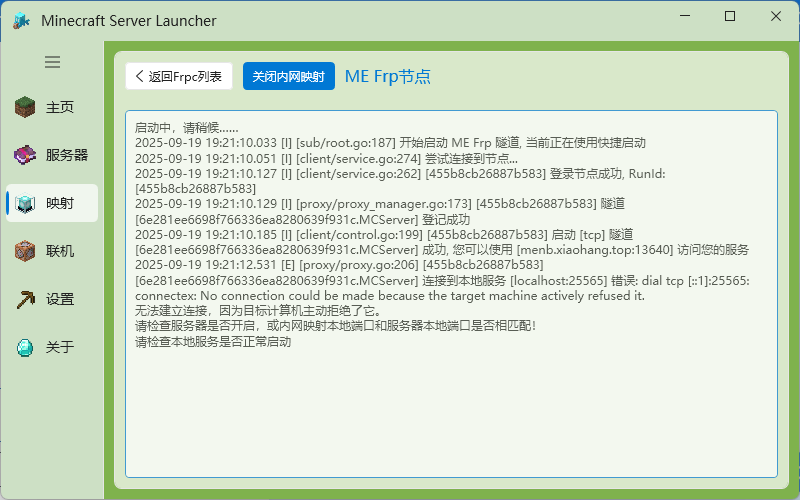Click the diamond About icon
The image size is (800, 500).
[x=25, y=347]
